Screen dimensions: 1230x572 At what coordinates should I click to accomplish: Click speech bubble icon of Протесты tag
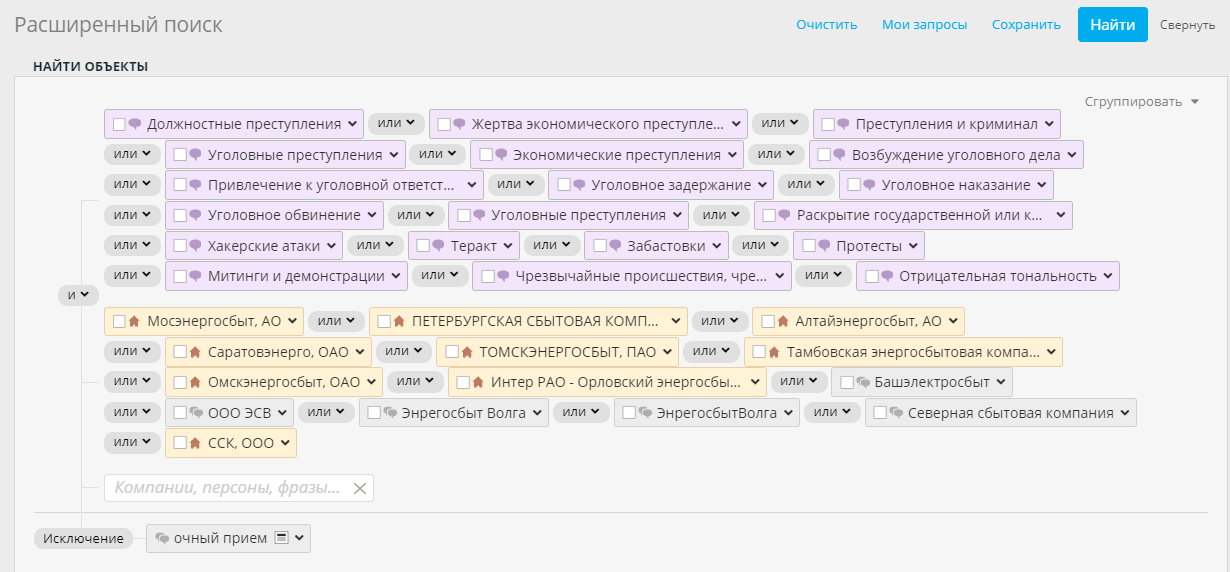(824, 245)
